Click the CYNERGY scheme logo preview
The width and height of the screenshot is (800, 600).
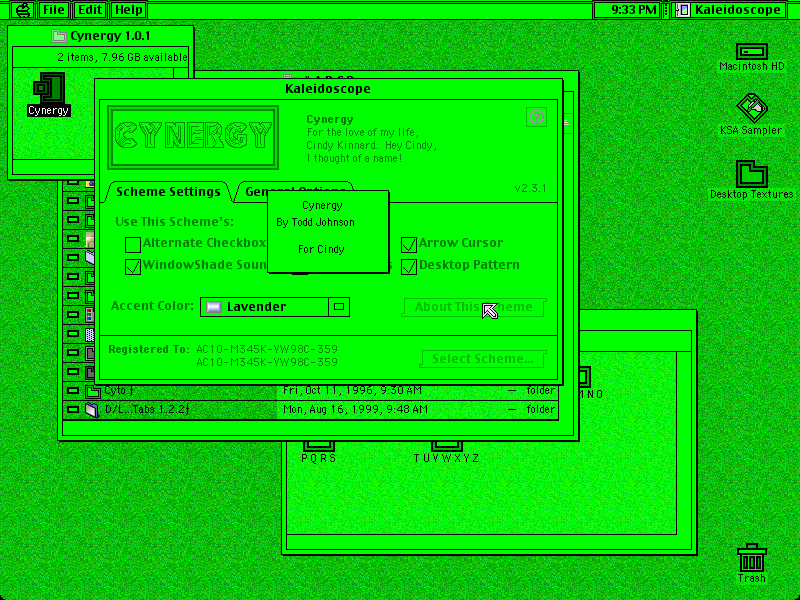[x=193, y=137]
